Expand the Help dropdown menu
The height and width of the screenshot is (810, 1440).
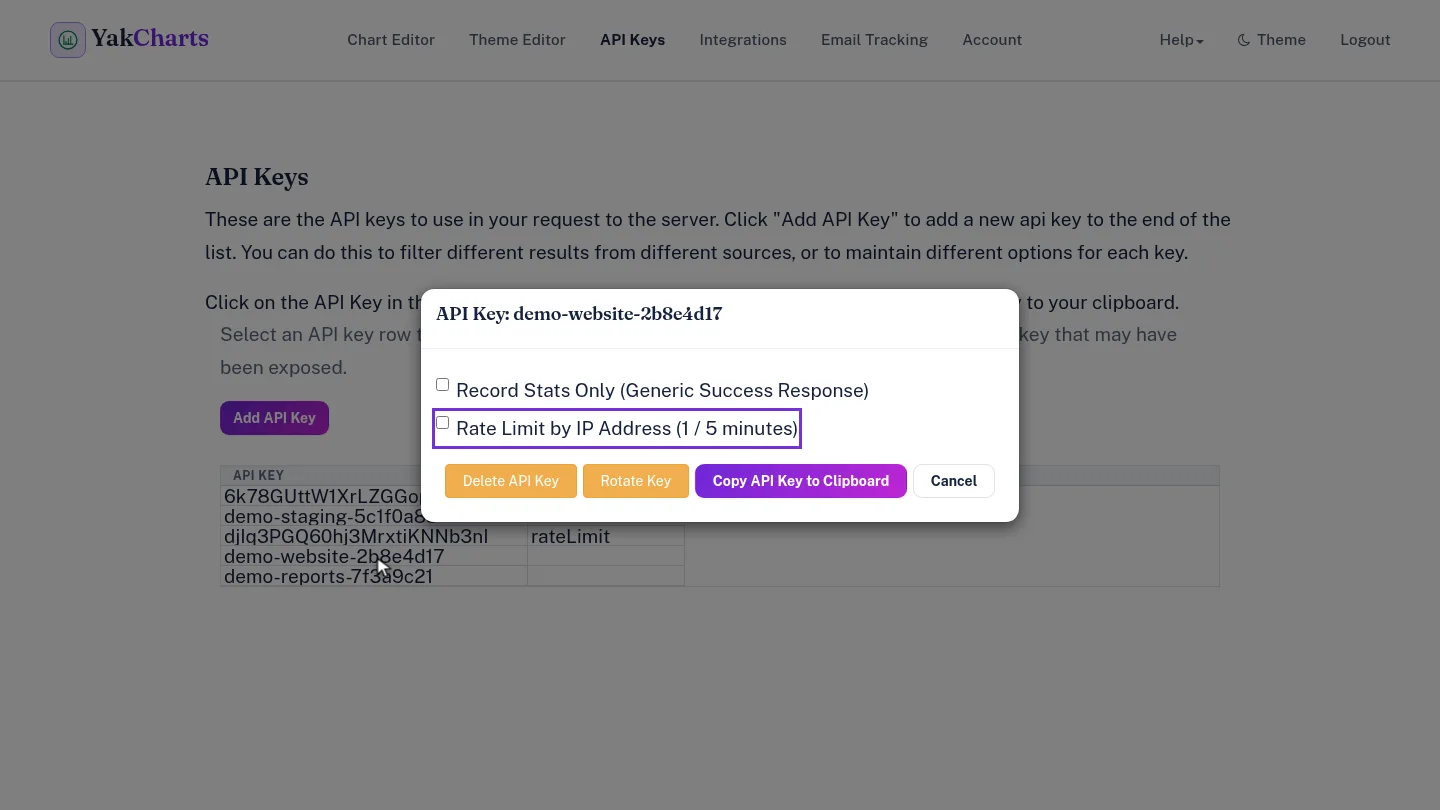pos(1181,40)
